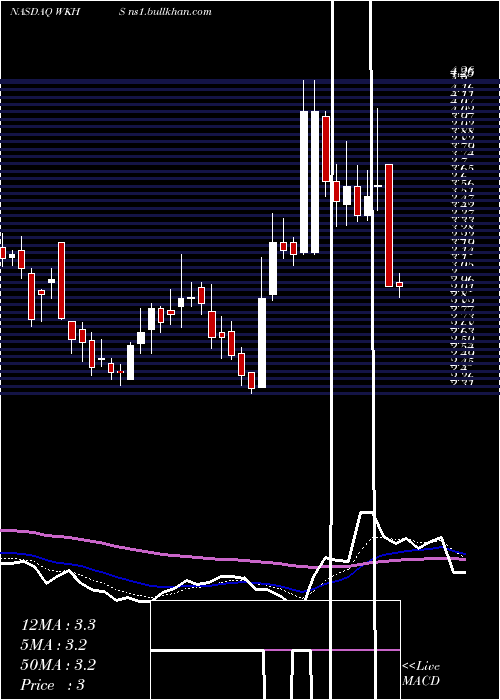Click the final small red candle of the series

pos(400,284)
